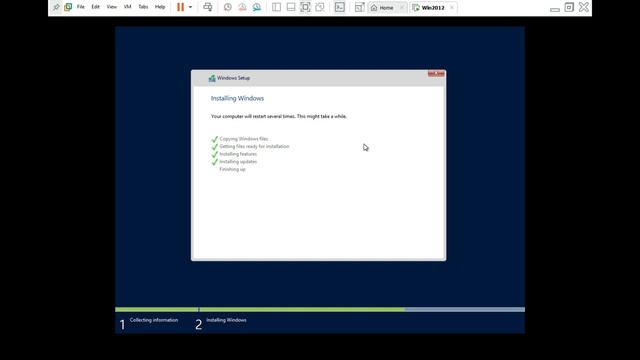This screenshot has height=360, width=640.
Task: Close the Windows Setup dialog
Action: coord(436,73)
